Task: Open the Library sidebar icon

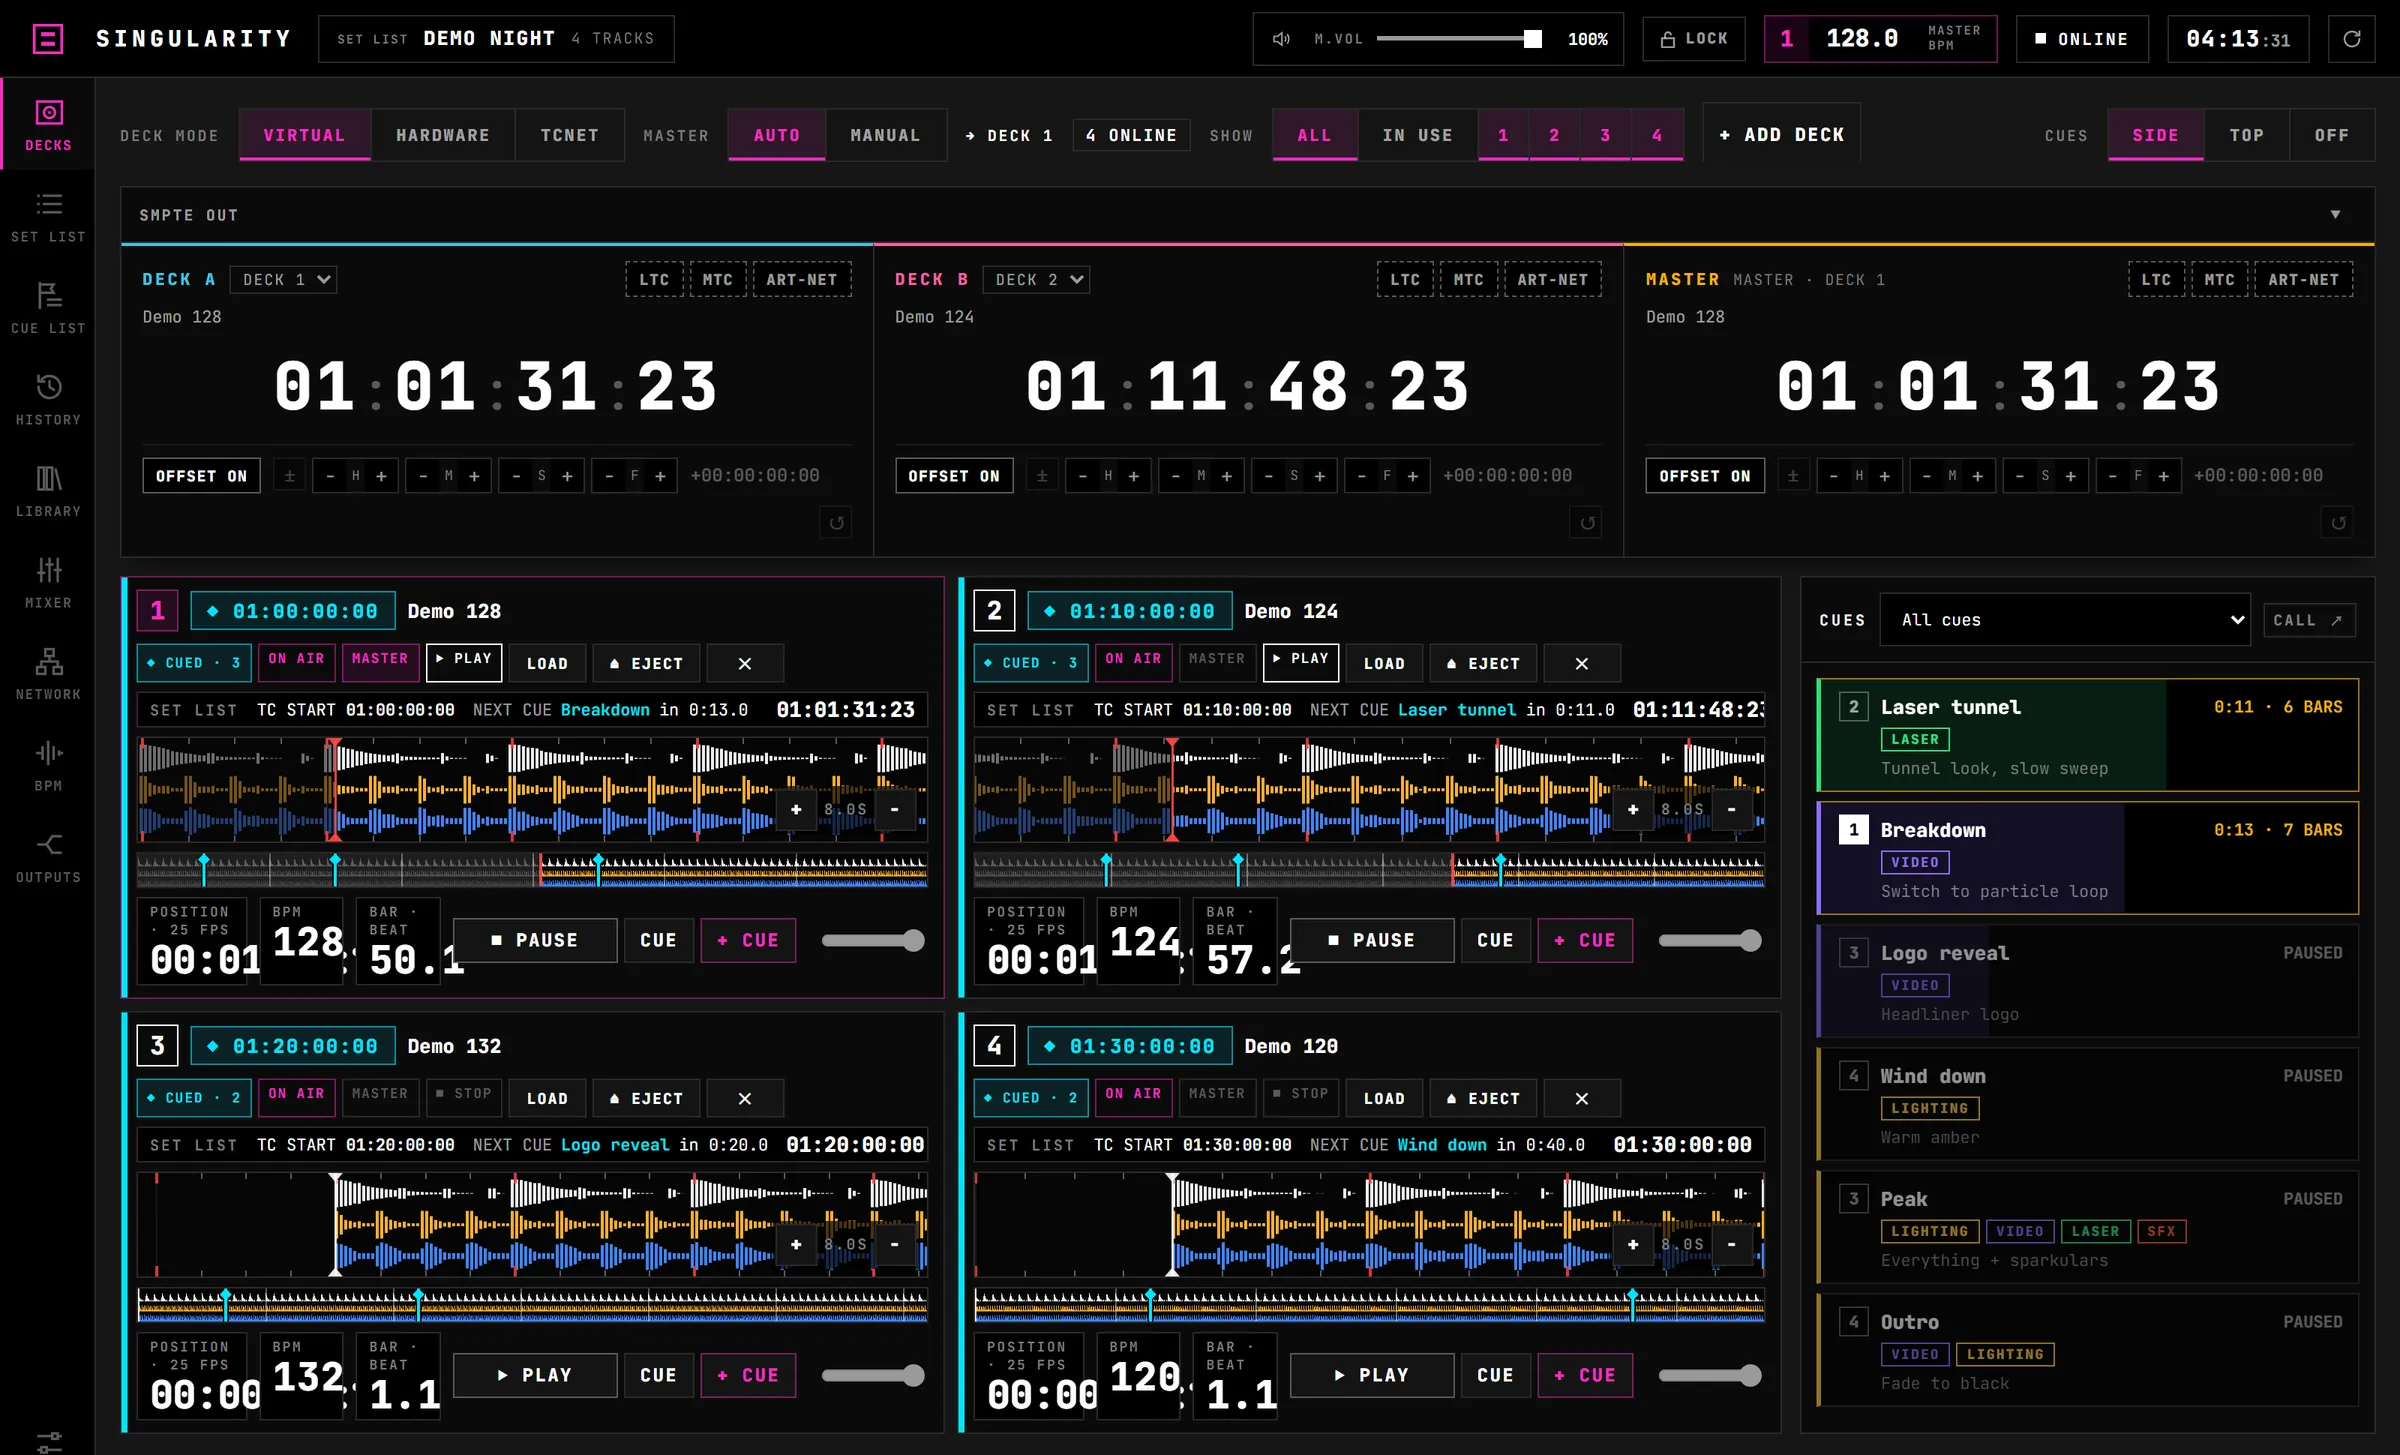Action: [x=48, y=491]
